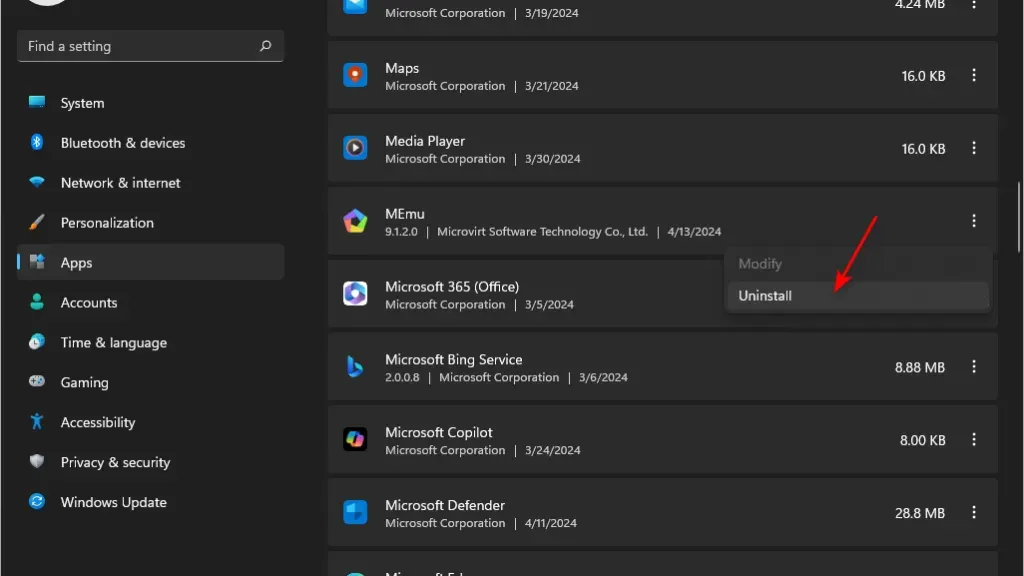Choose Uninstall from the MEmu menu
The image size is (1024, 576).
858,296
